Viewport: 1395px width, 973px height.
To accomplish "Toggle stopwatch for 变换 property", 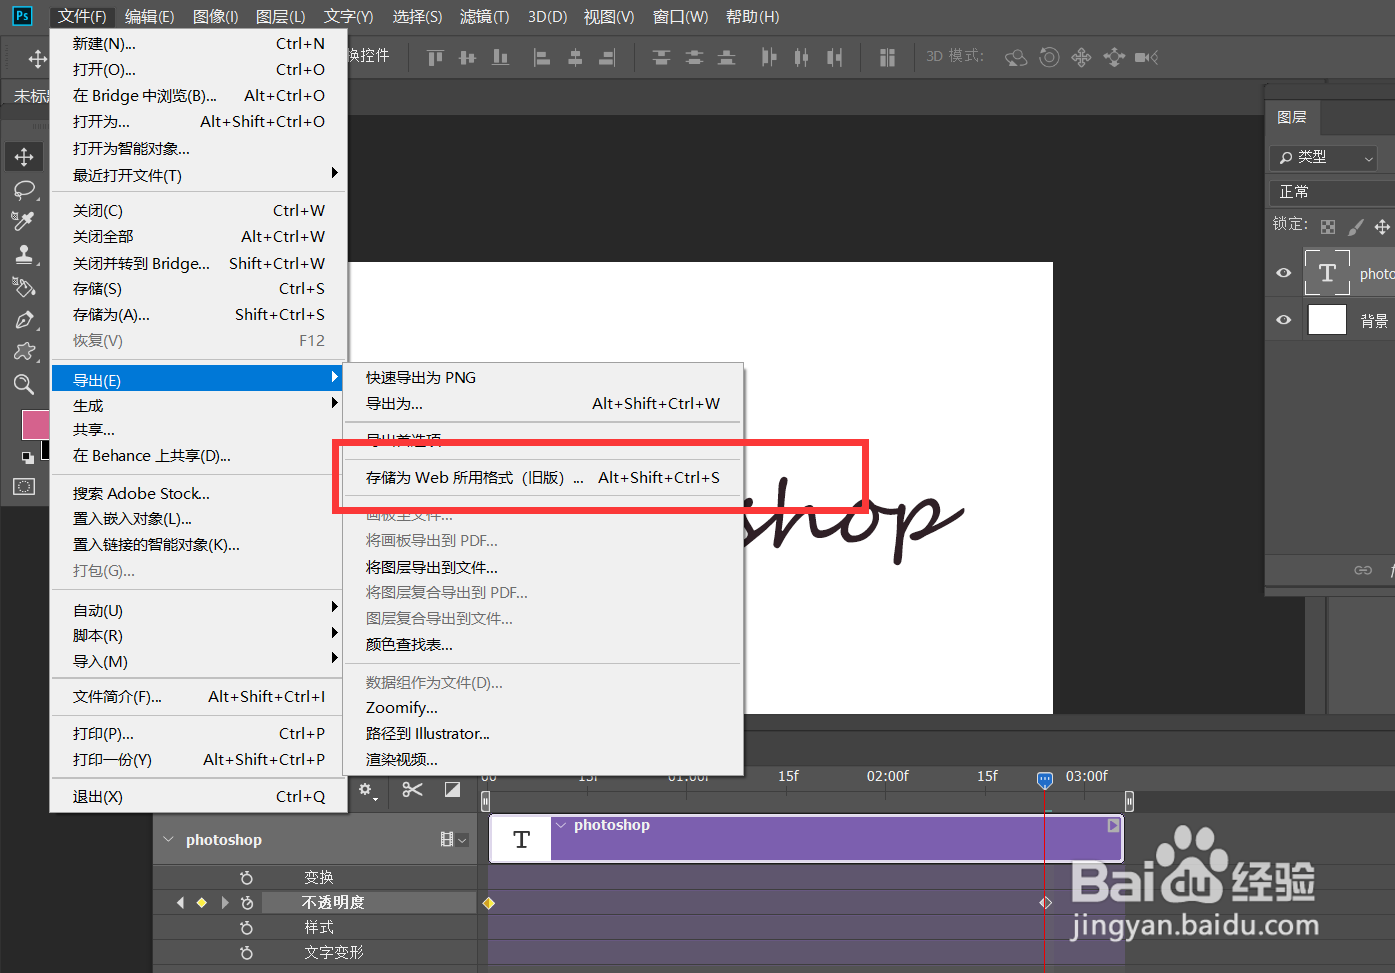I will (x=246, y=878).
